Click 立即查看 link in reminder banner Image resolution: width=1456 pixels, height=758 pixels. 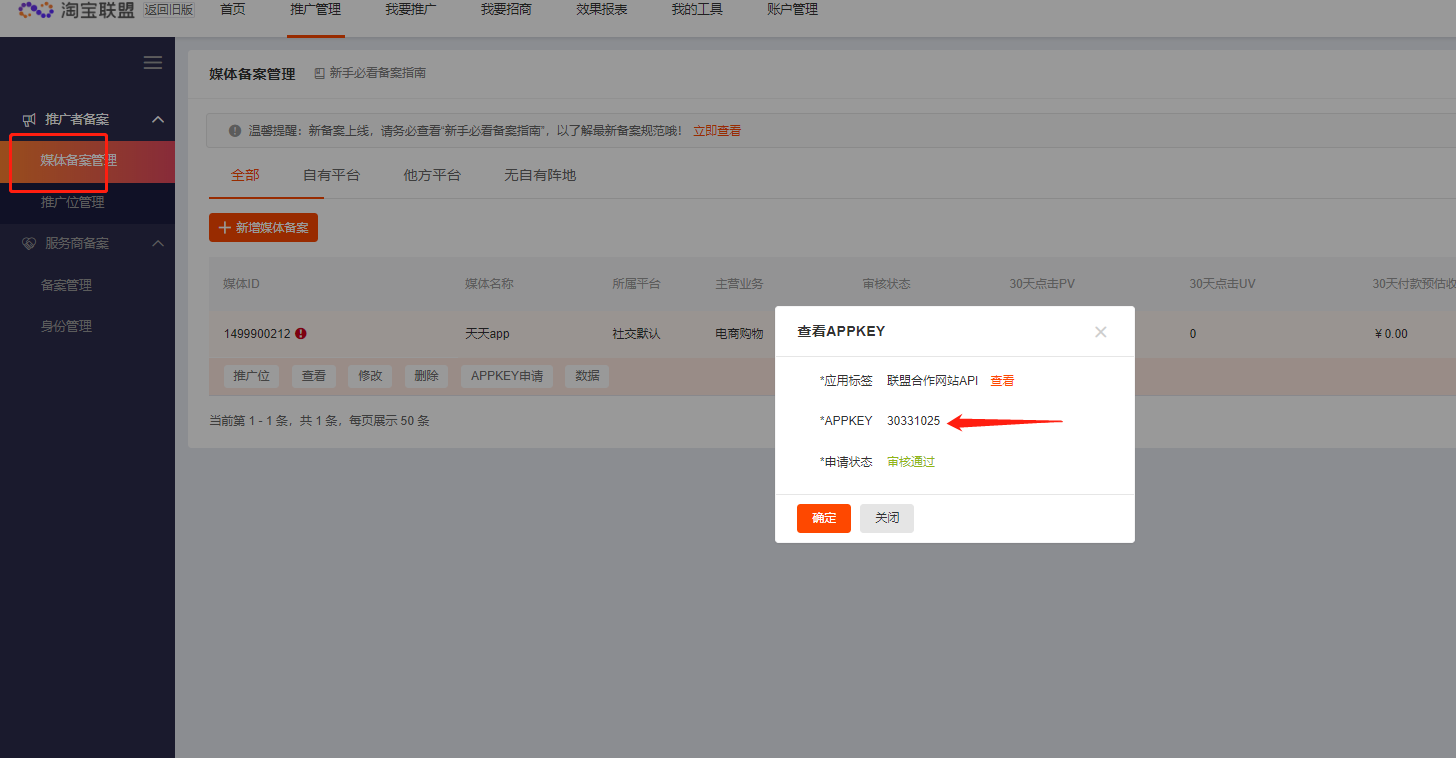[717, 131]
